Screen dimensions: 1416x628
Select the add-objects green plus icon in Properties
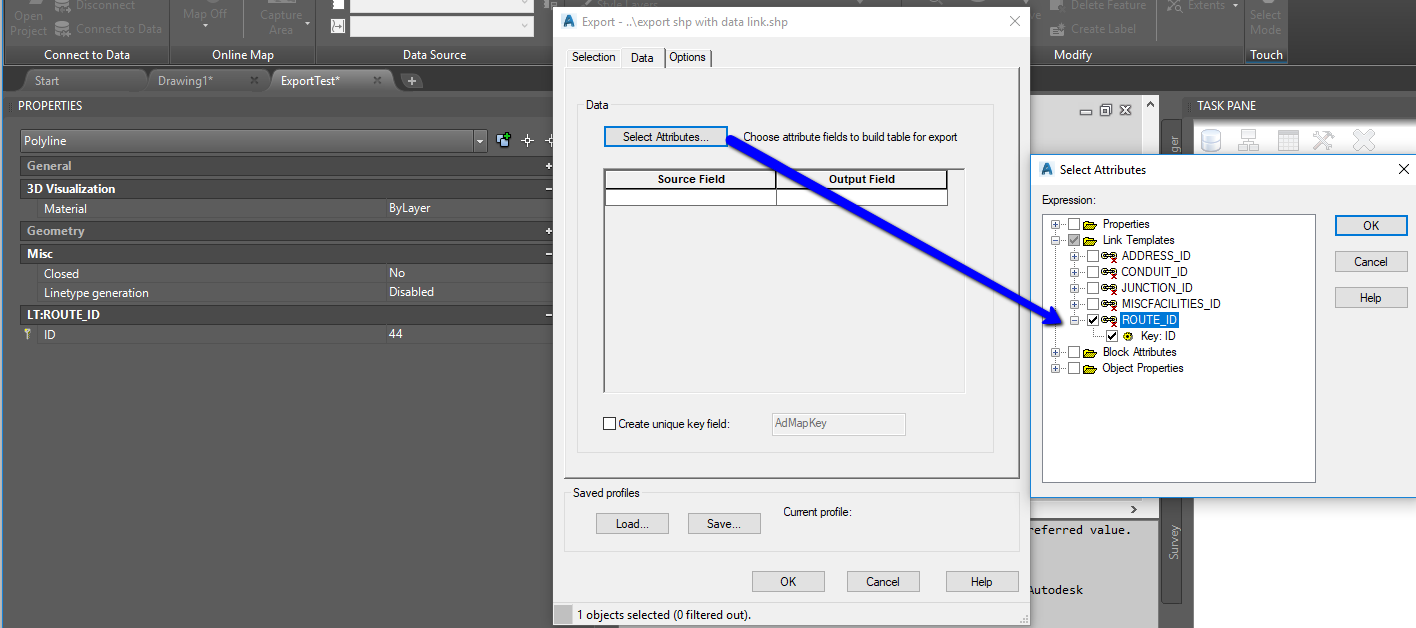pos(503,140)
